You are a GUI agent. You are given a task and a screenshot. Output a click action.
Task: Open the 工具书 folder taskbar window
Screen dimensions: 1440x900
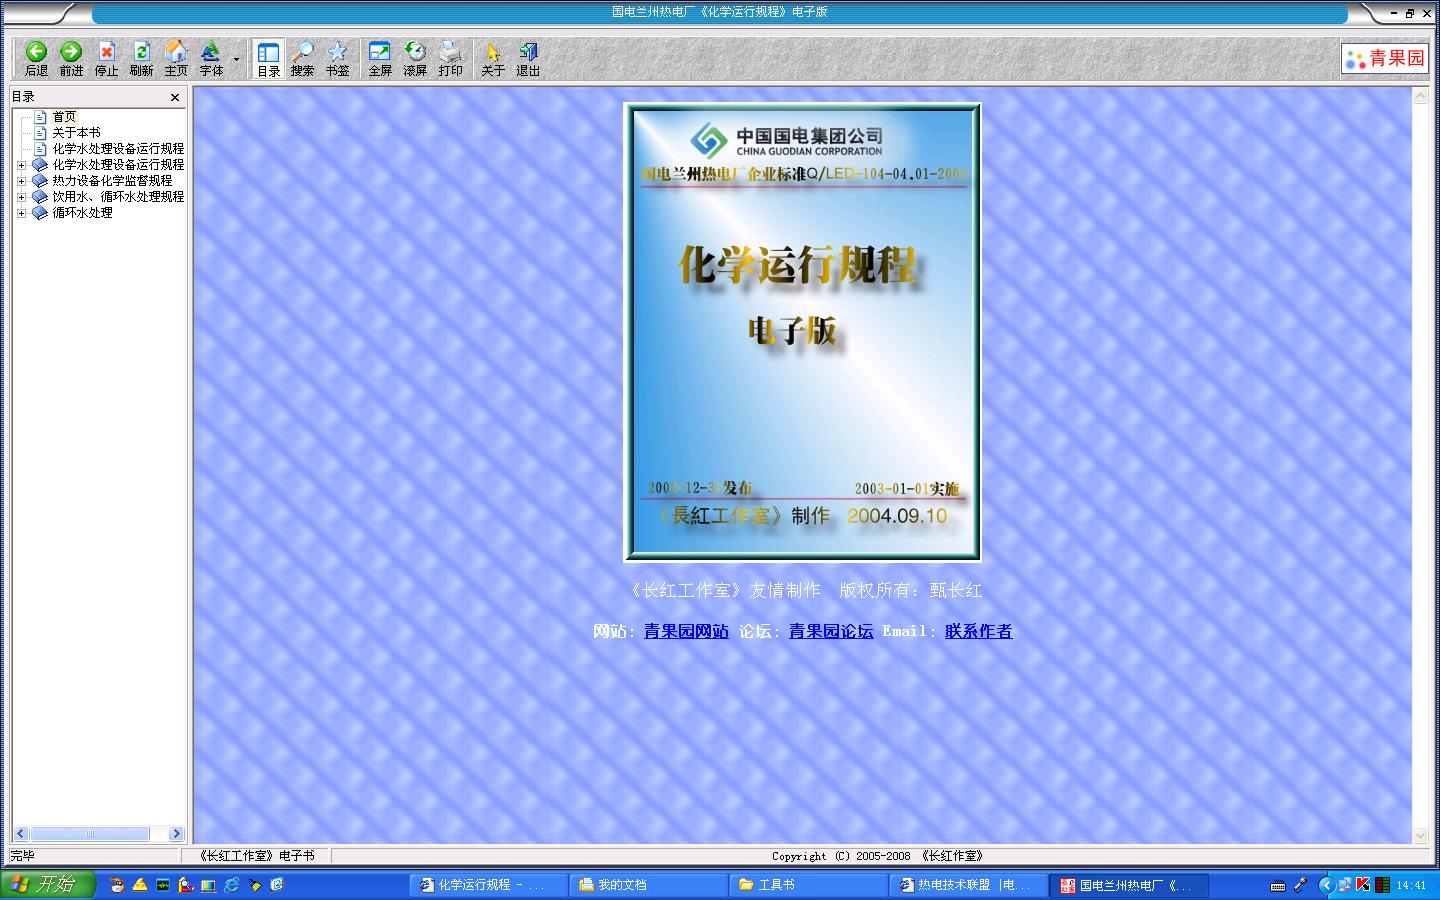point(808,885)
